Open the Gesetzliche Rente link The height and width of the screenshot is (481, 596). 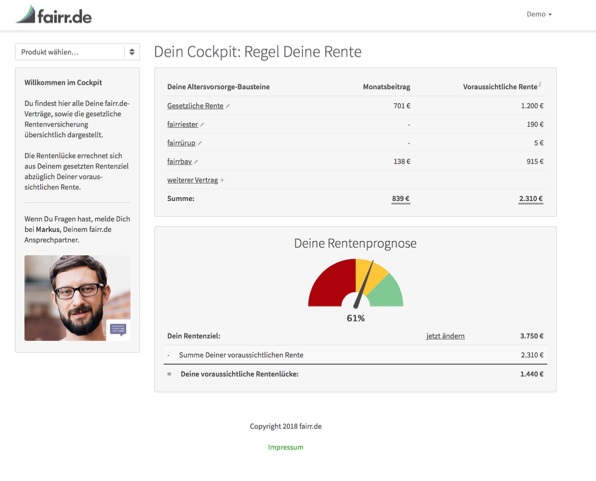(x=195, y=106)
